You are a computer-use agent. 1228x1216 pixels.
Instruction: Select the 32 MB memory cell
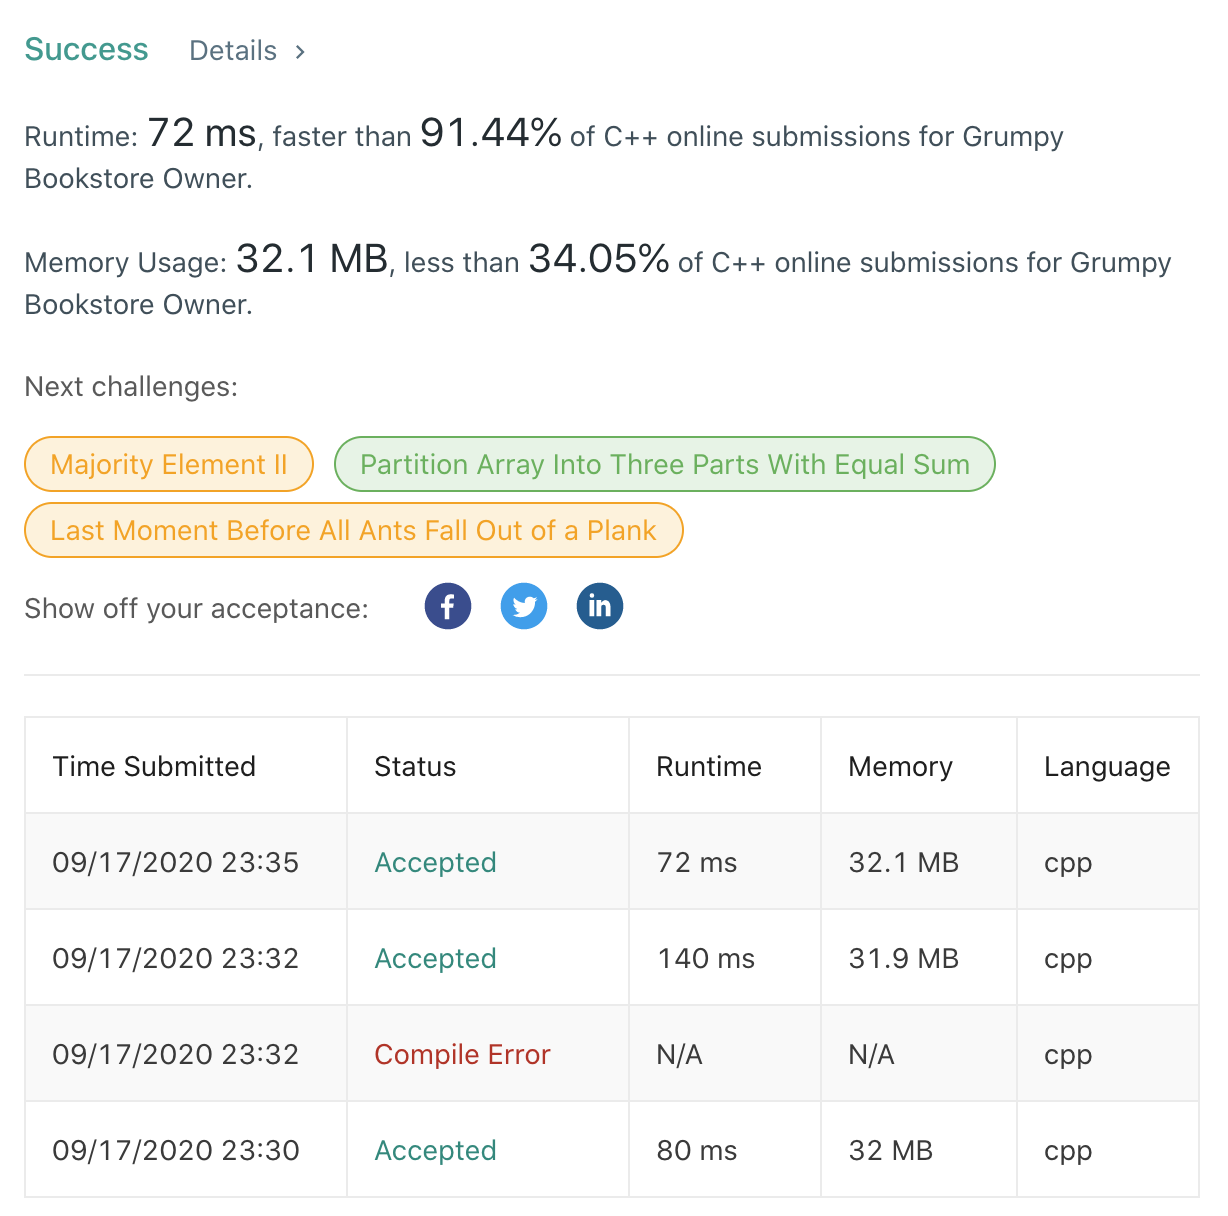click(x=890, y=1150)
